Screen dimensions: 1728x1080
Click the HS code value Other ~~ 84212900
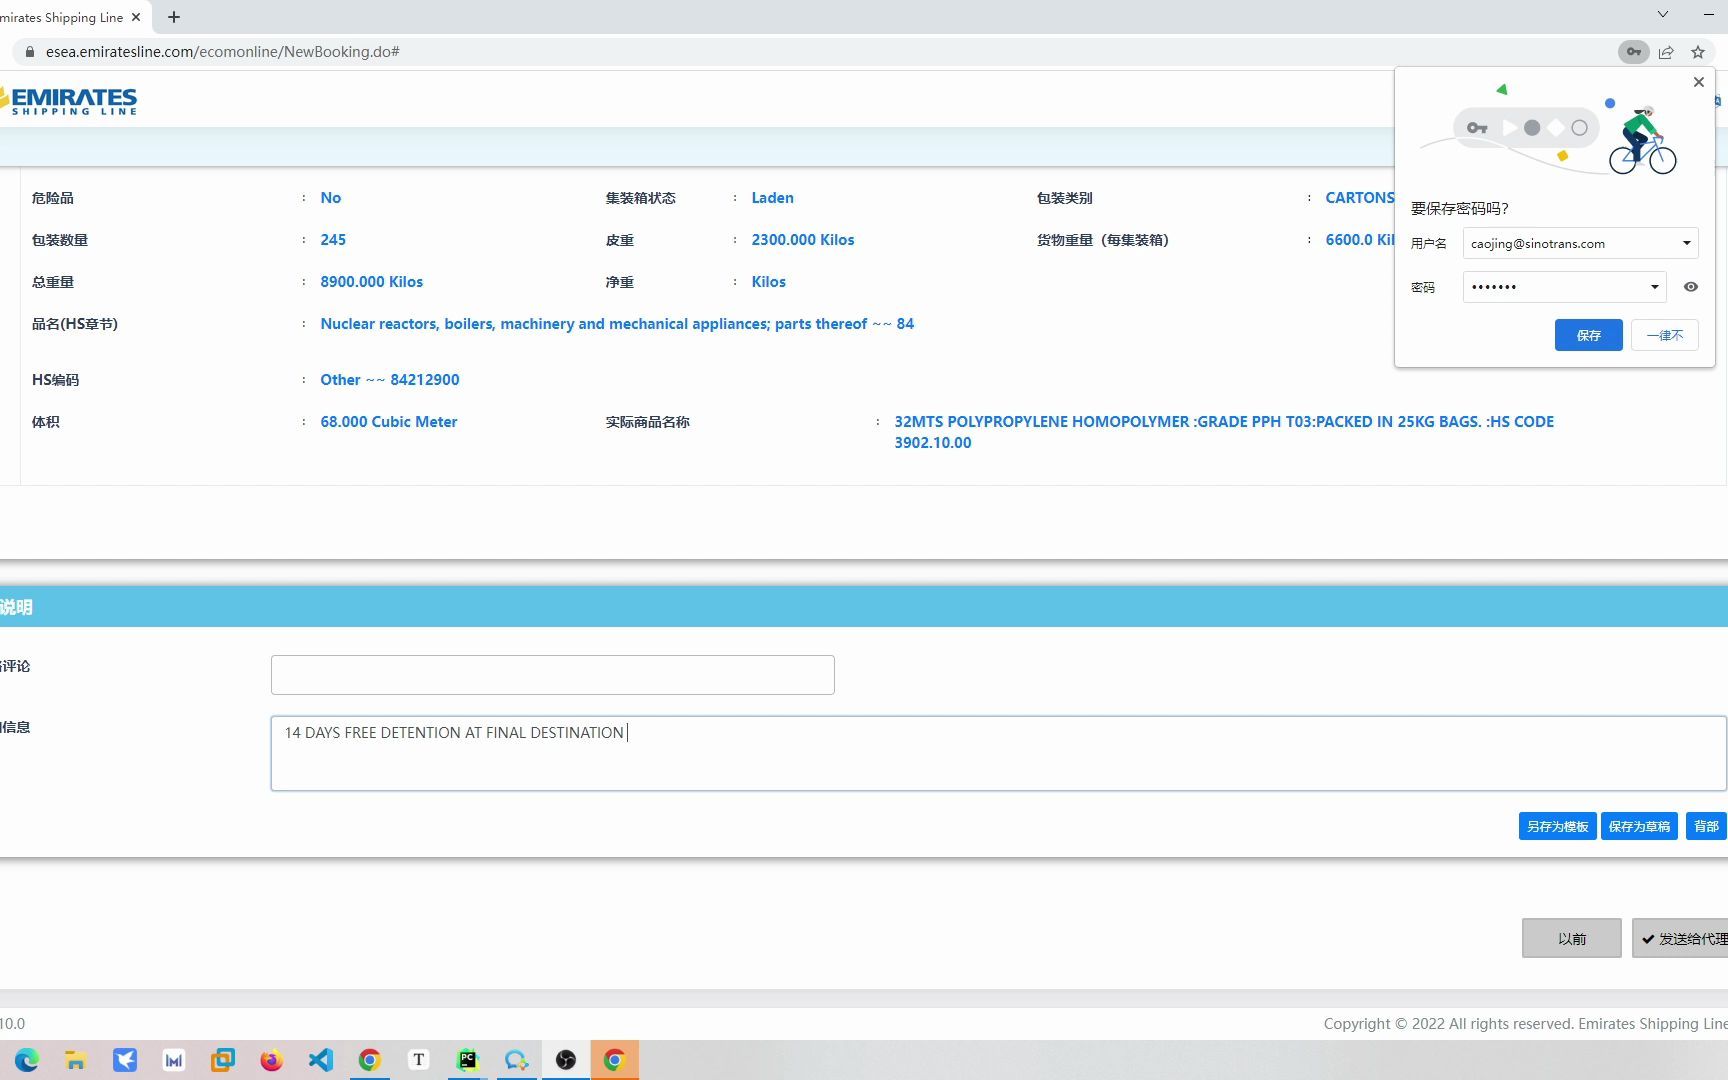pyautogui.click(x=390, y=380)
